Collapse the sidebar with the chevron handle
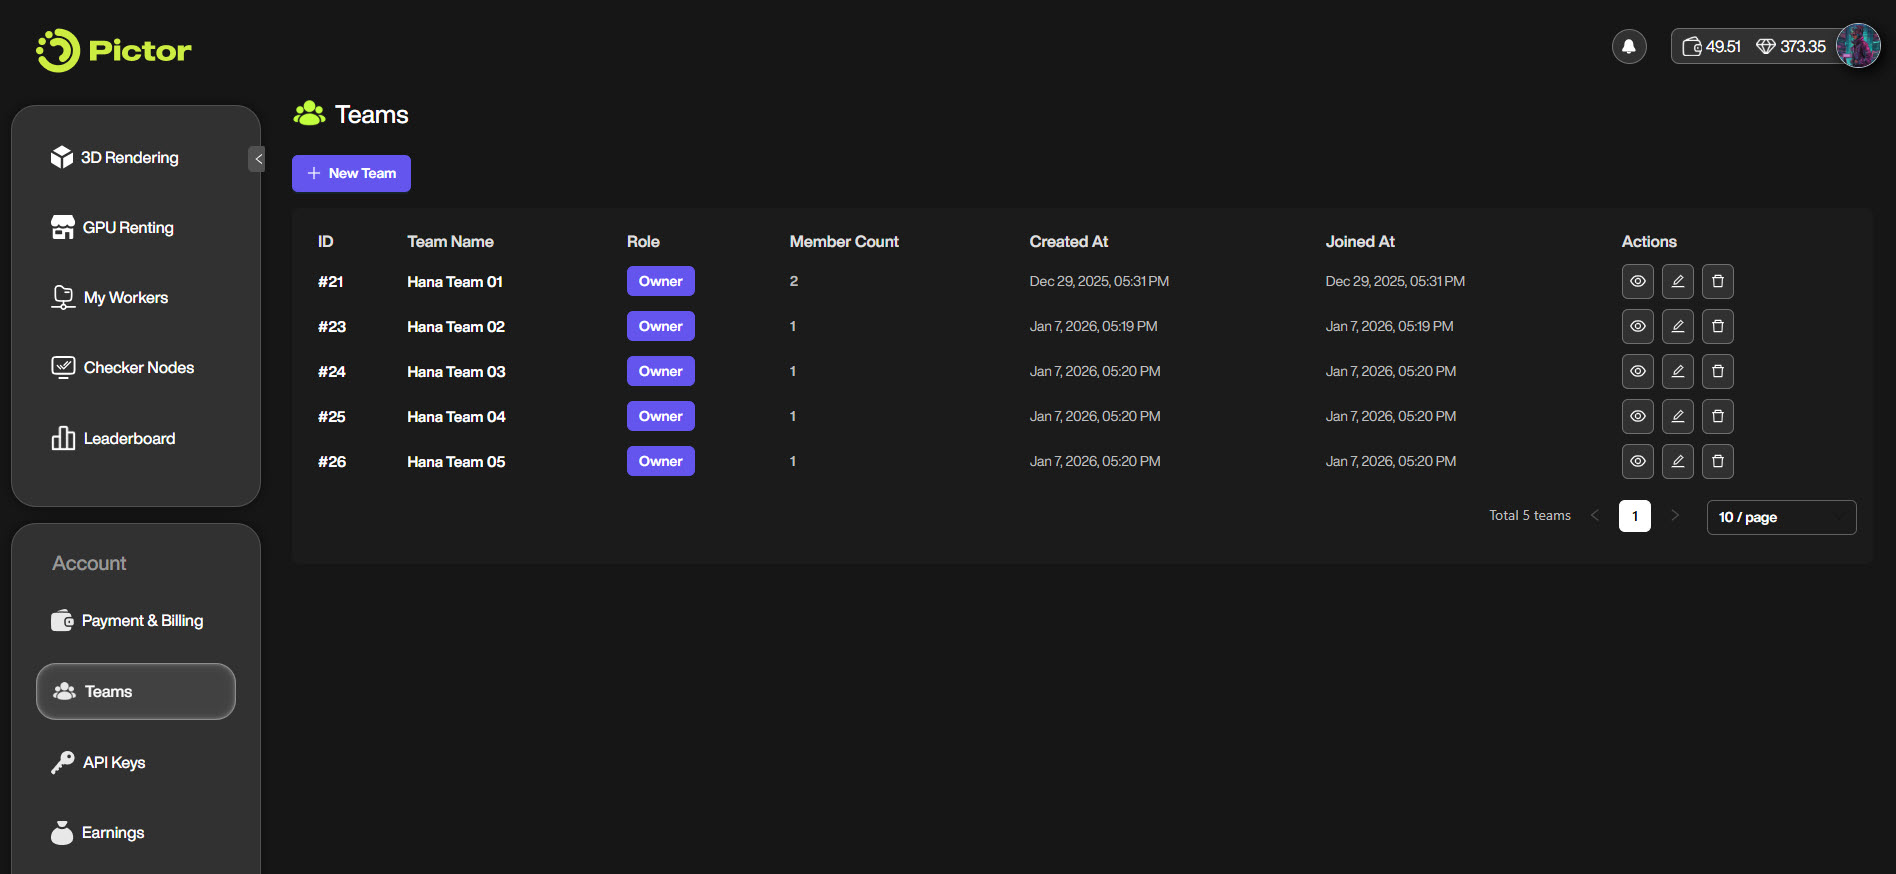The height and width of the screenshot is (874, 1896). click(258, 158)
